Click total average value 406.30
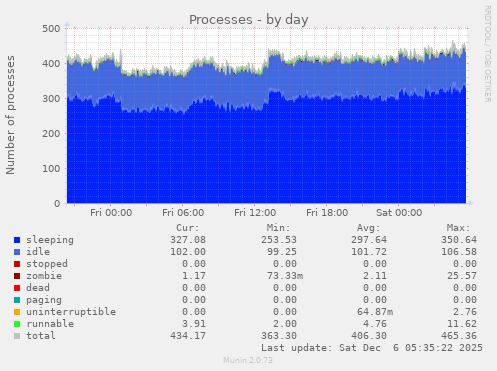 (369, 336)
